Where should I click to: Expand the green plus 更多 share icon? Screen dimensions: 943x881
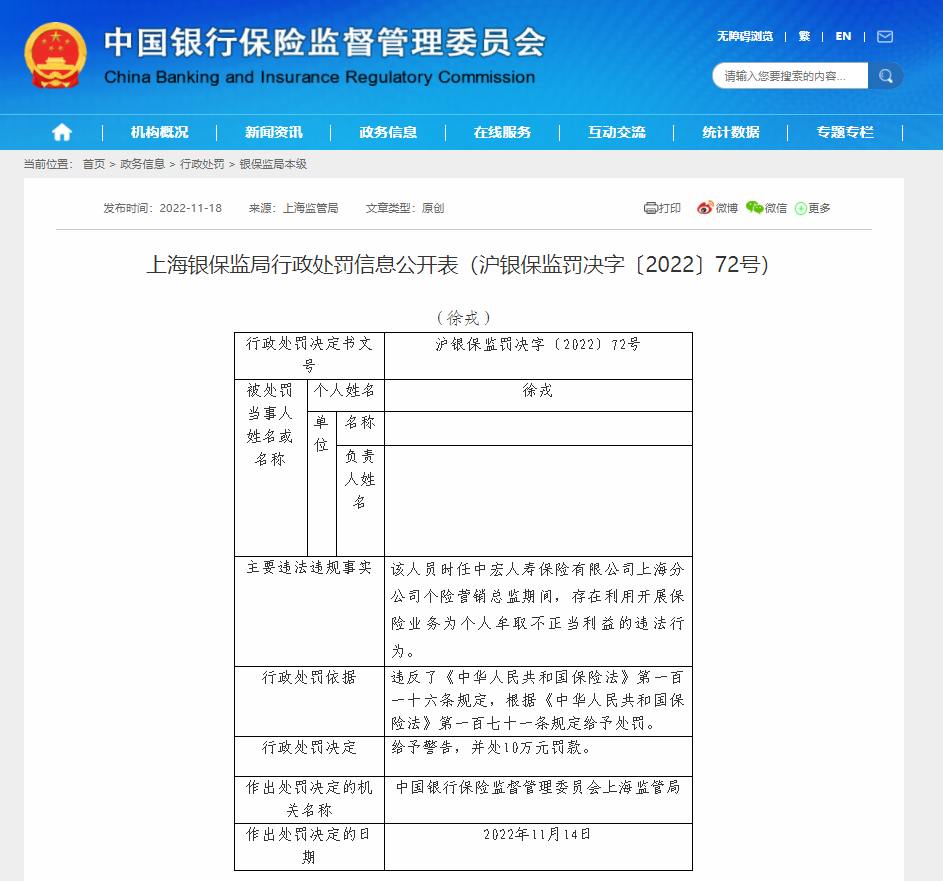tap(801, 208)
